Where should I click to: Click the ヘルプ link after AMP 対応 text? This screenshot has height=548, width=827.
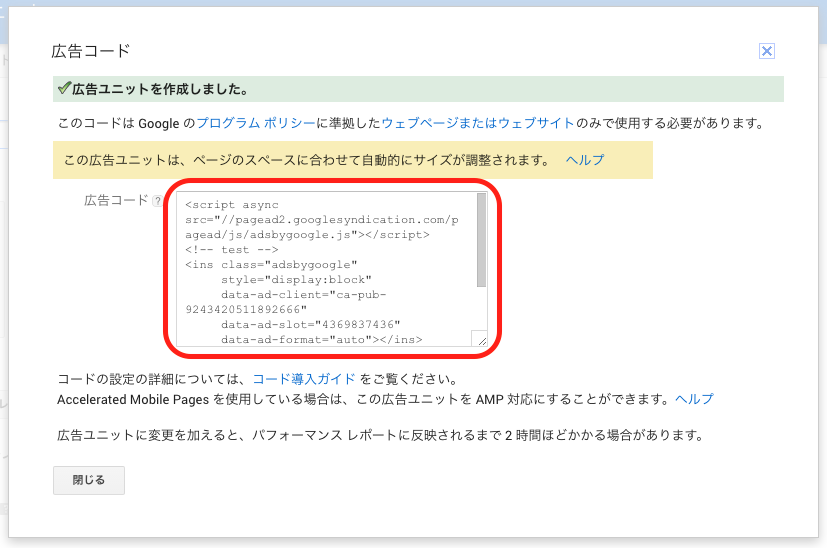694,399
